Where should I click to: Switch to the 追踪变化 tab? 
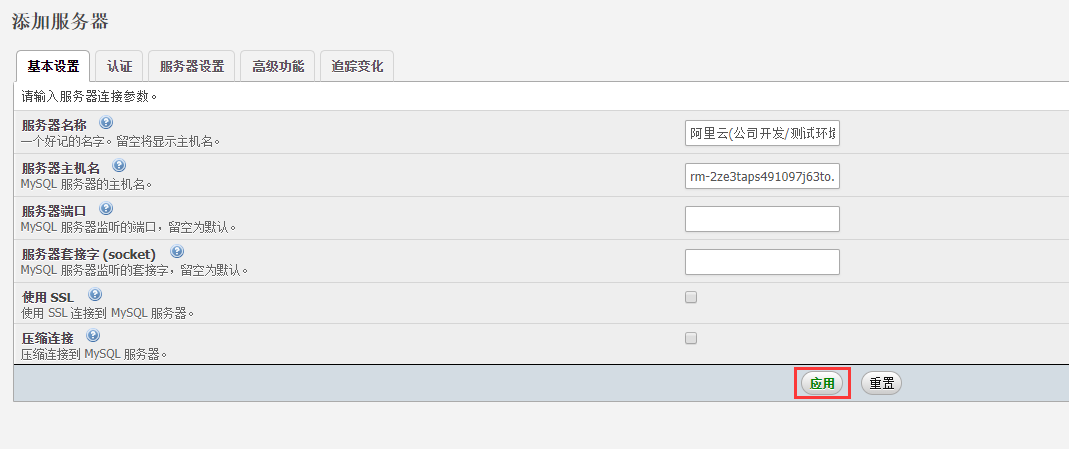[x=357, y=66]
